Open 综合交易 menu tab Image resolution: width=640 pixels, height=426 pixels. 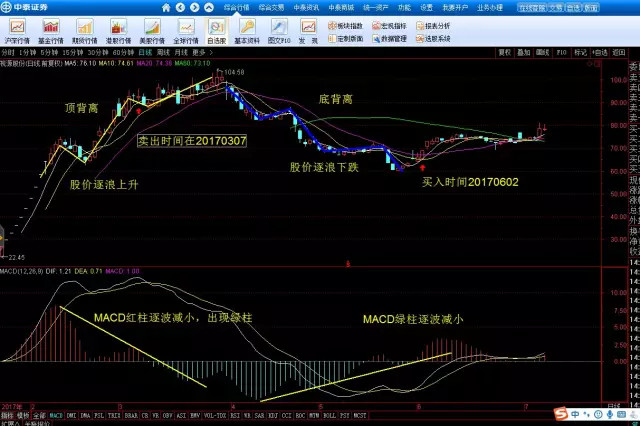coord(271,7)
